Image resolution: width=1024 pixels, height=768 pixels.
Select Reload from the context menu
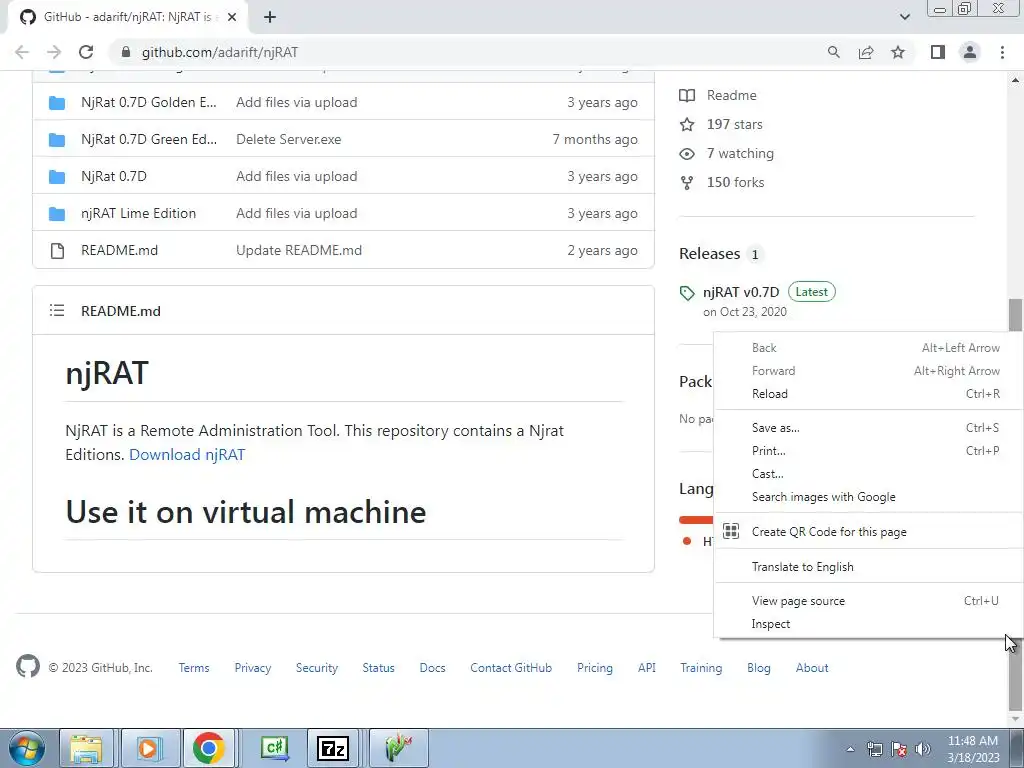868,394
